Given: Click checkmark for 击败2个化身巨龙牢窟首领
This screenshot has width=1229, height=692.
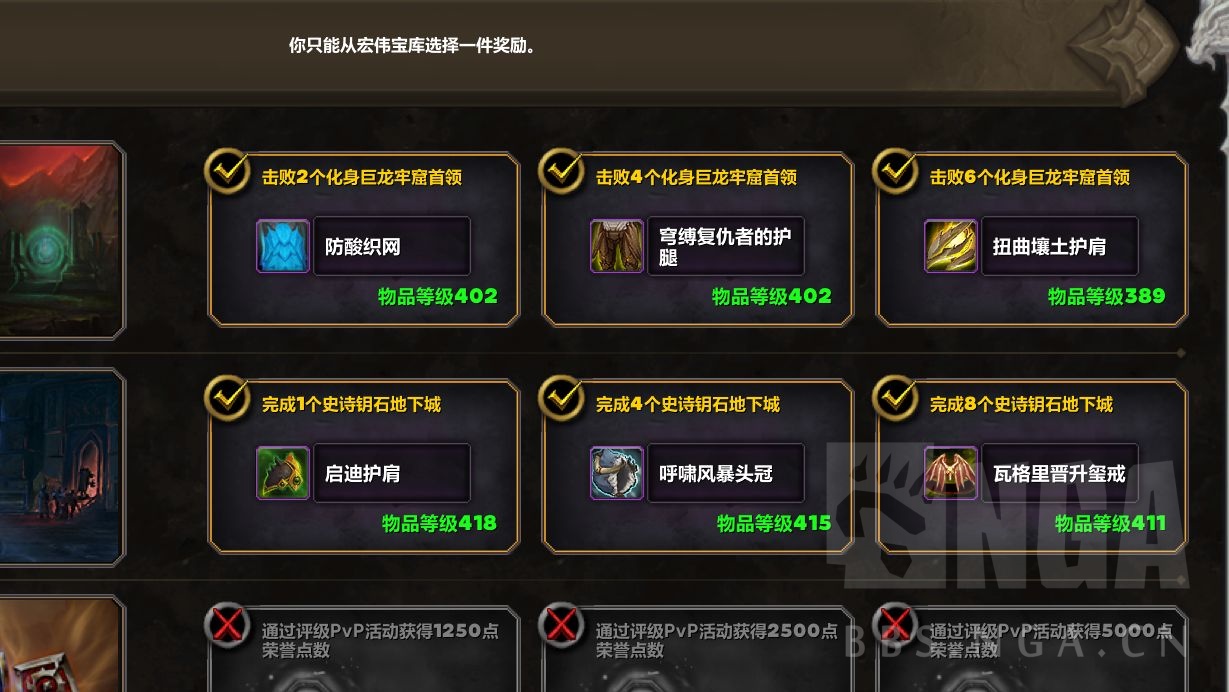Looking at the screenshot, I should [x=227, y=172].
